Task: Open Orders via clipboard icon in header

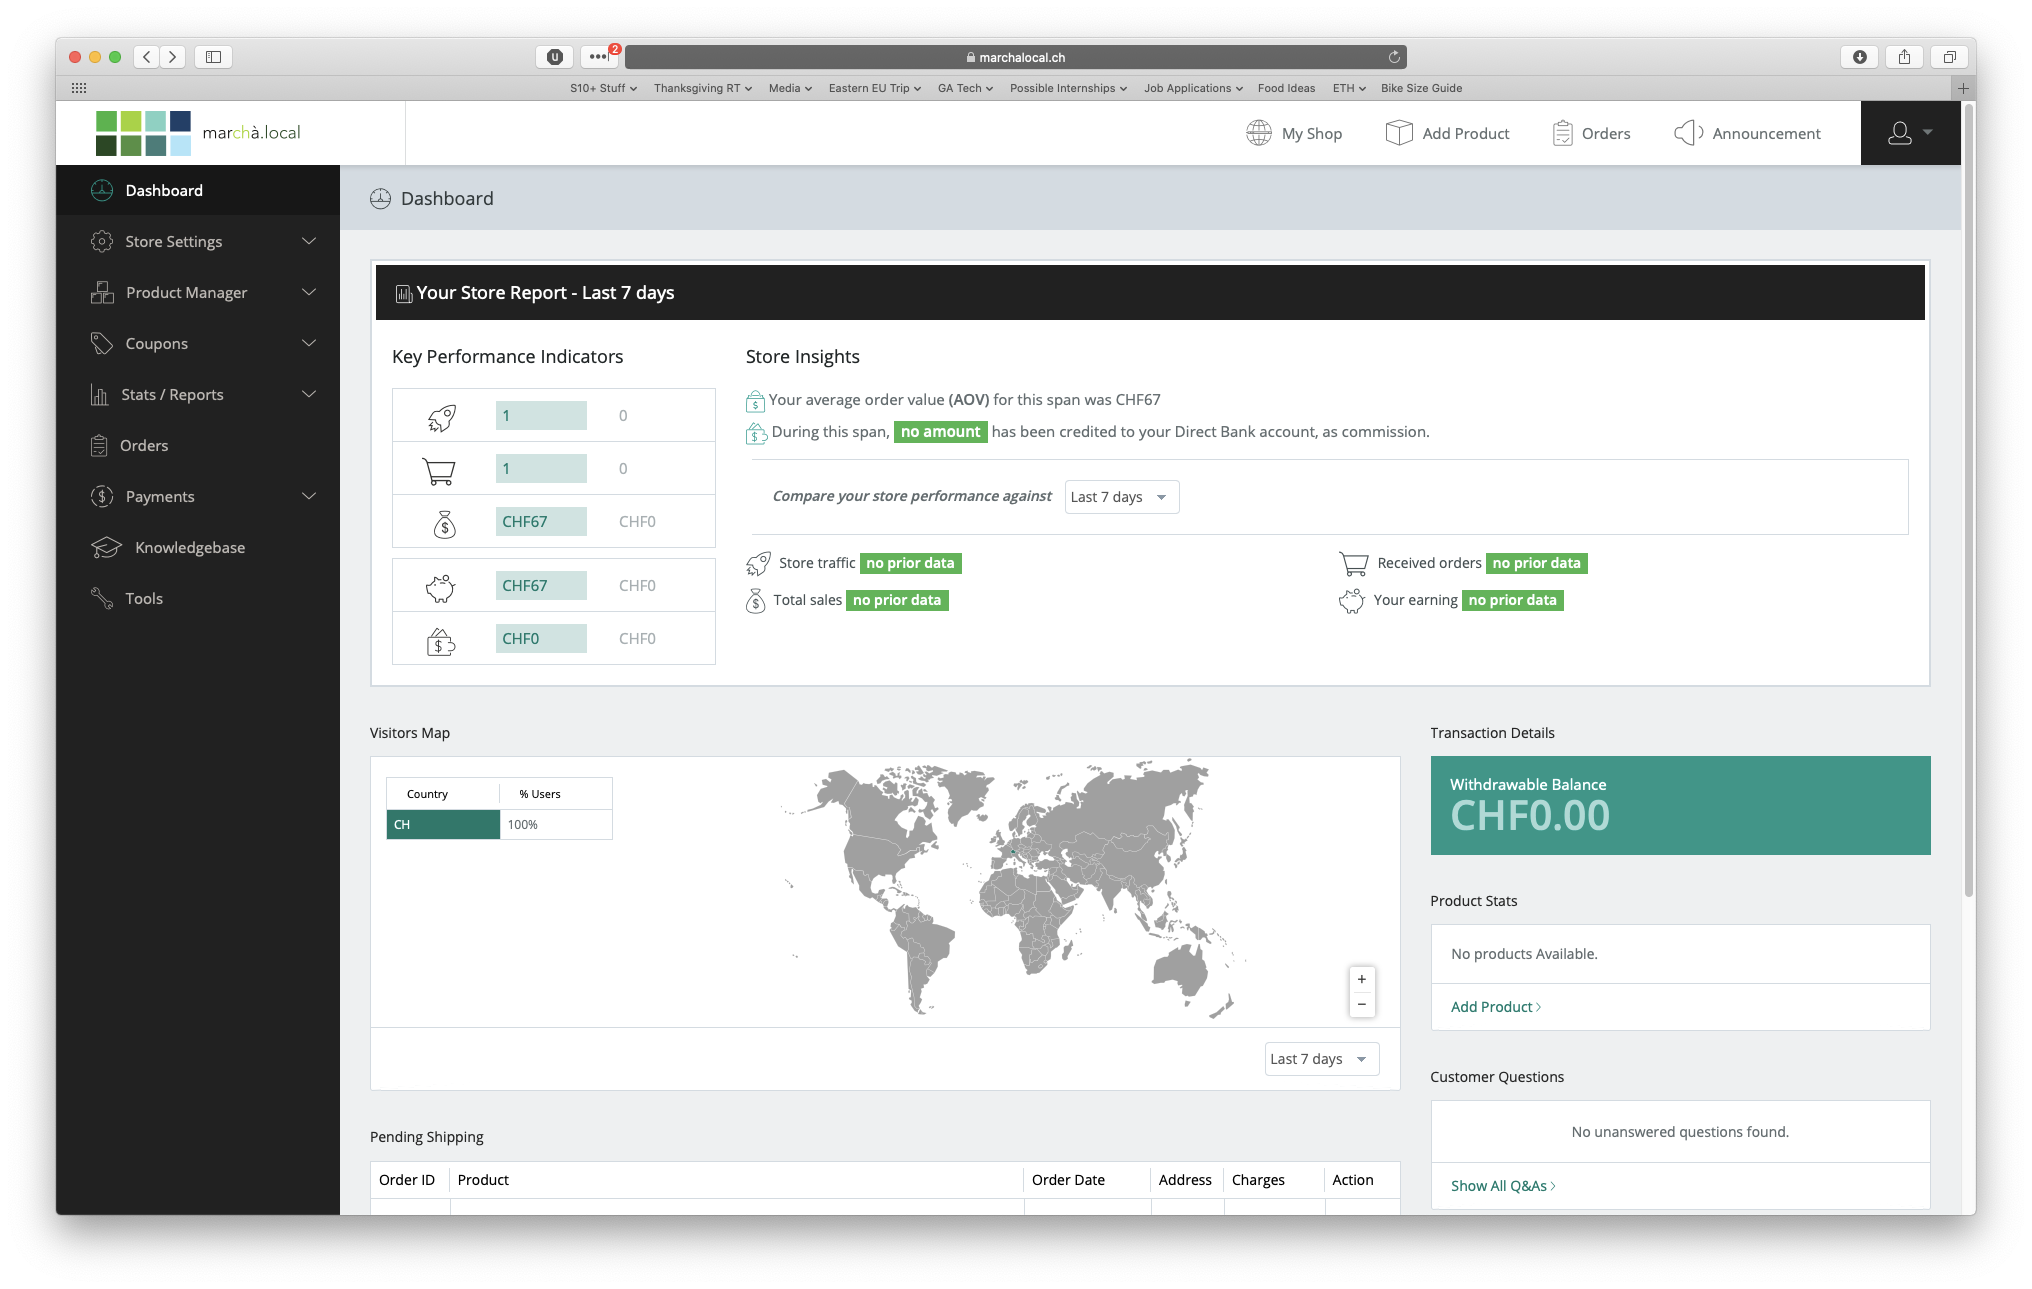Action: 1562,133
